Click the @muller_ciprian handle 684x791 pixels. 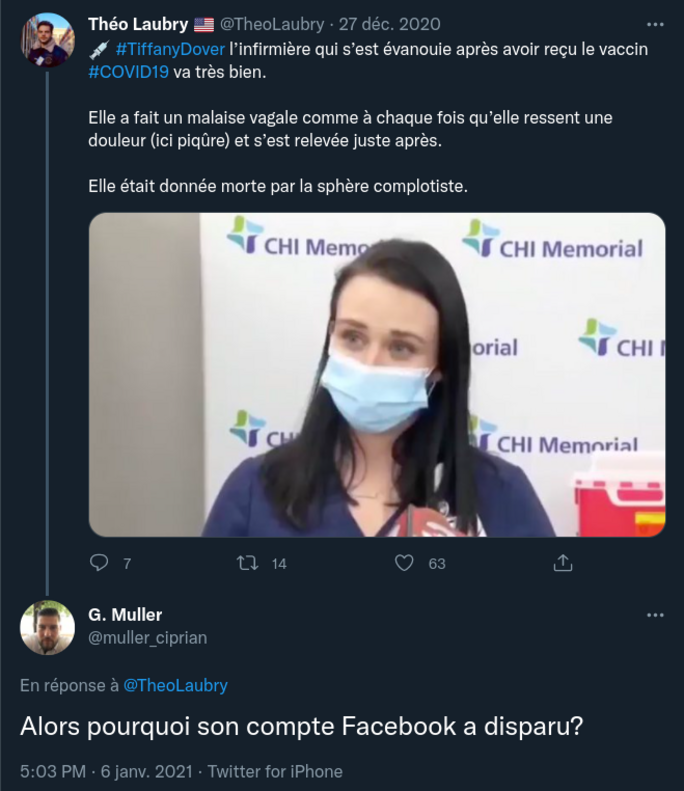(x=148, y=637)
